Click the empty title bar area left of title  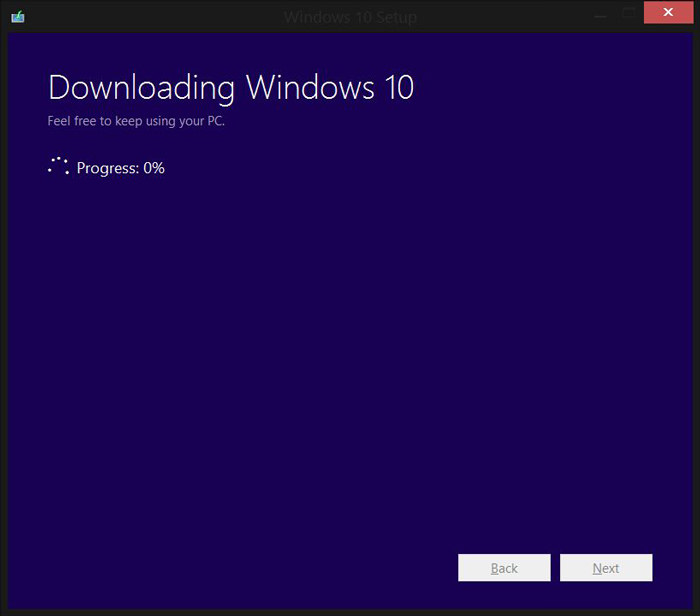150,17
